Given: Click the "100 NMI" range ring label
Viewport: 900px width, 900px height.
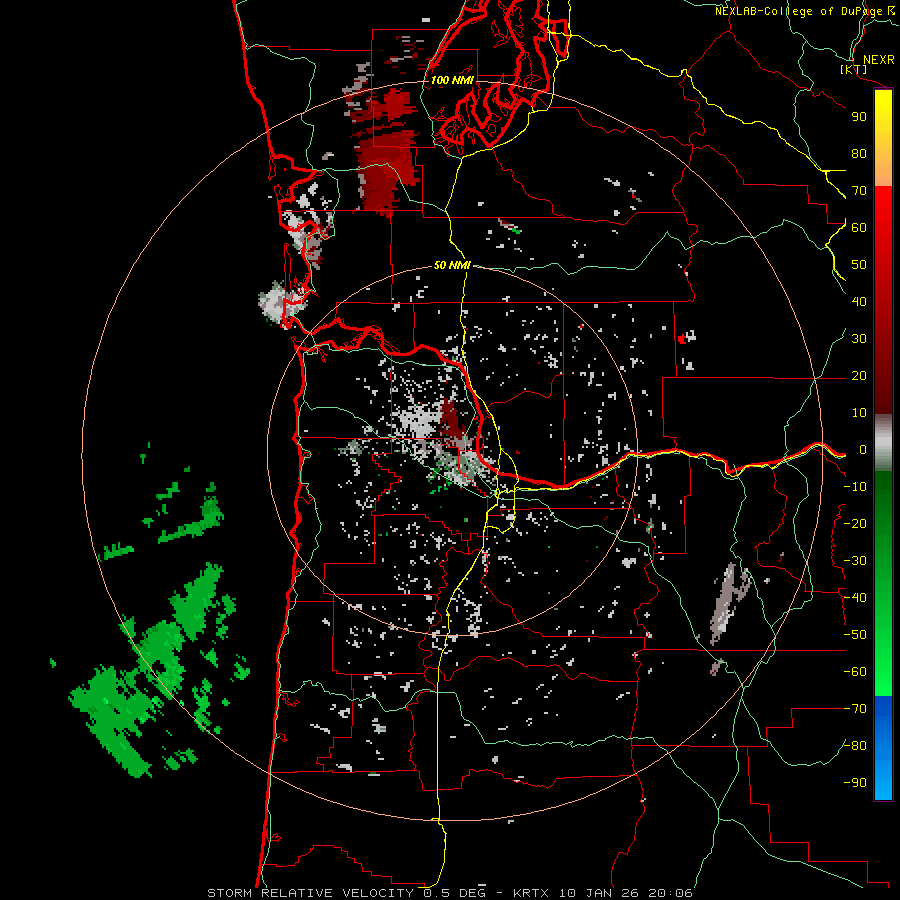Looking at the screenshot, I should point(452,80).
